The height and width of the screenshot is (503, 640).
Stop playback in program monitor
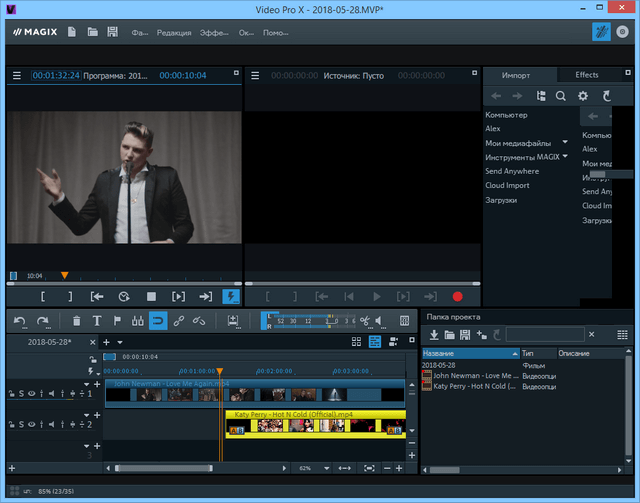tap(151, 296)
